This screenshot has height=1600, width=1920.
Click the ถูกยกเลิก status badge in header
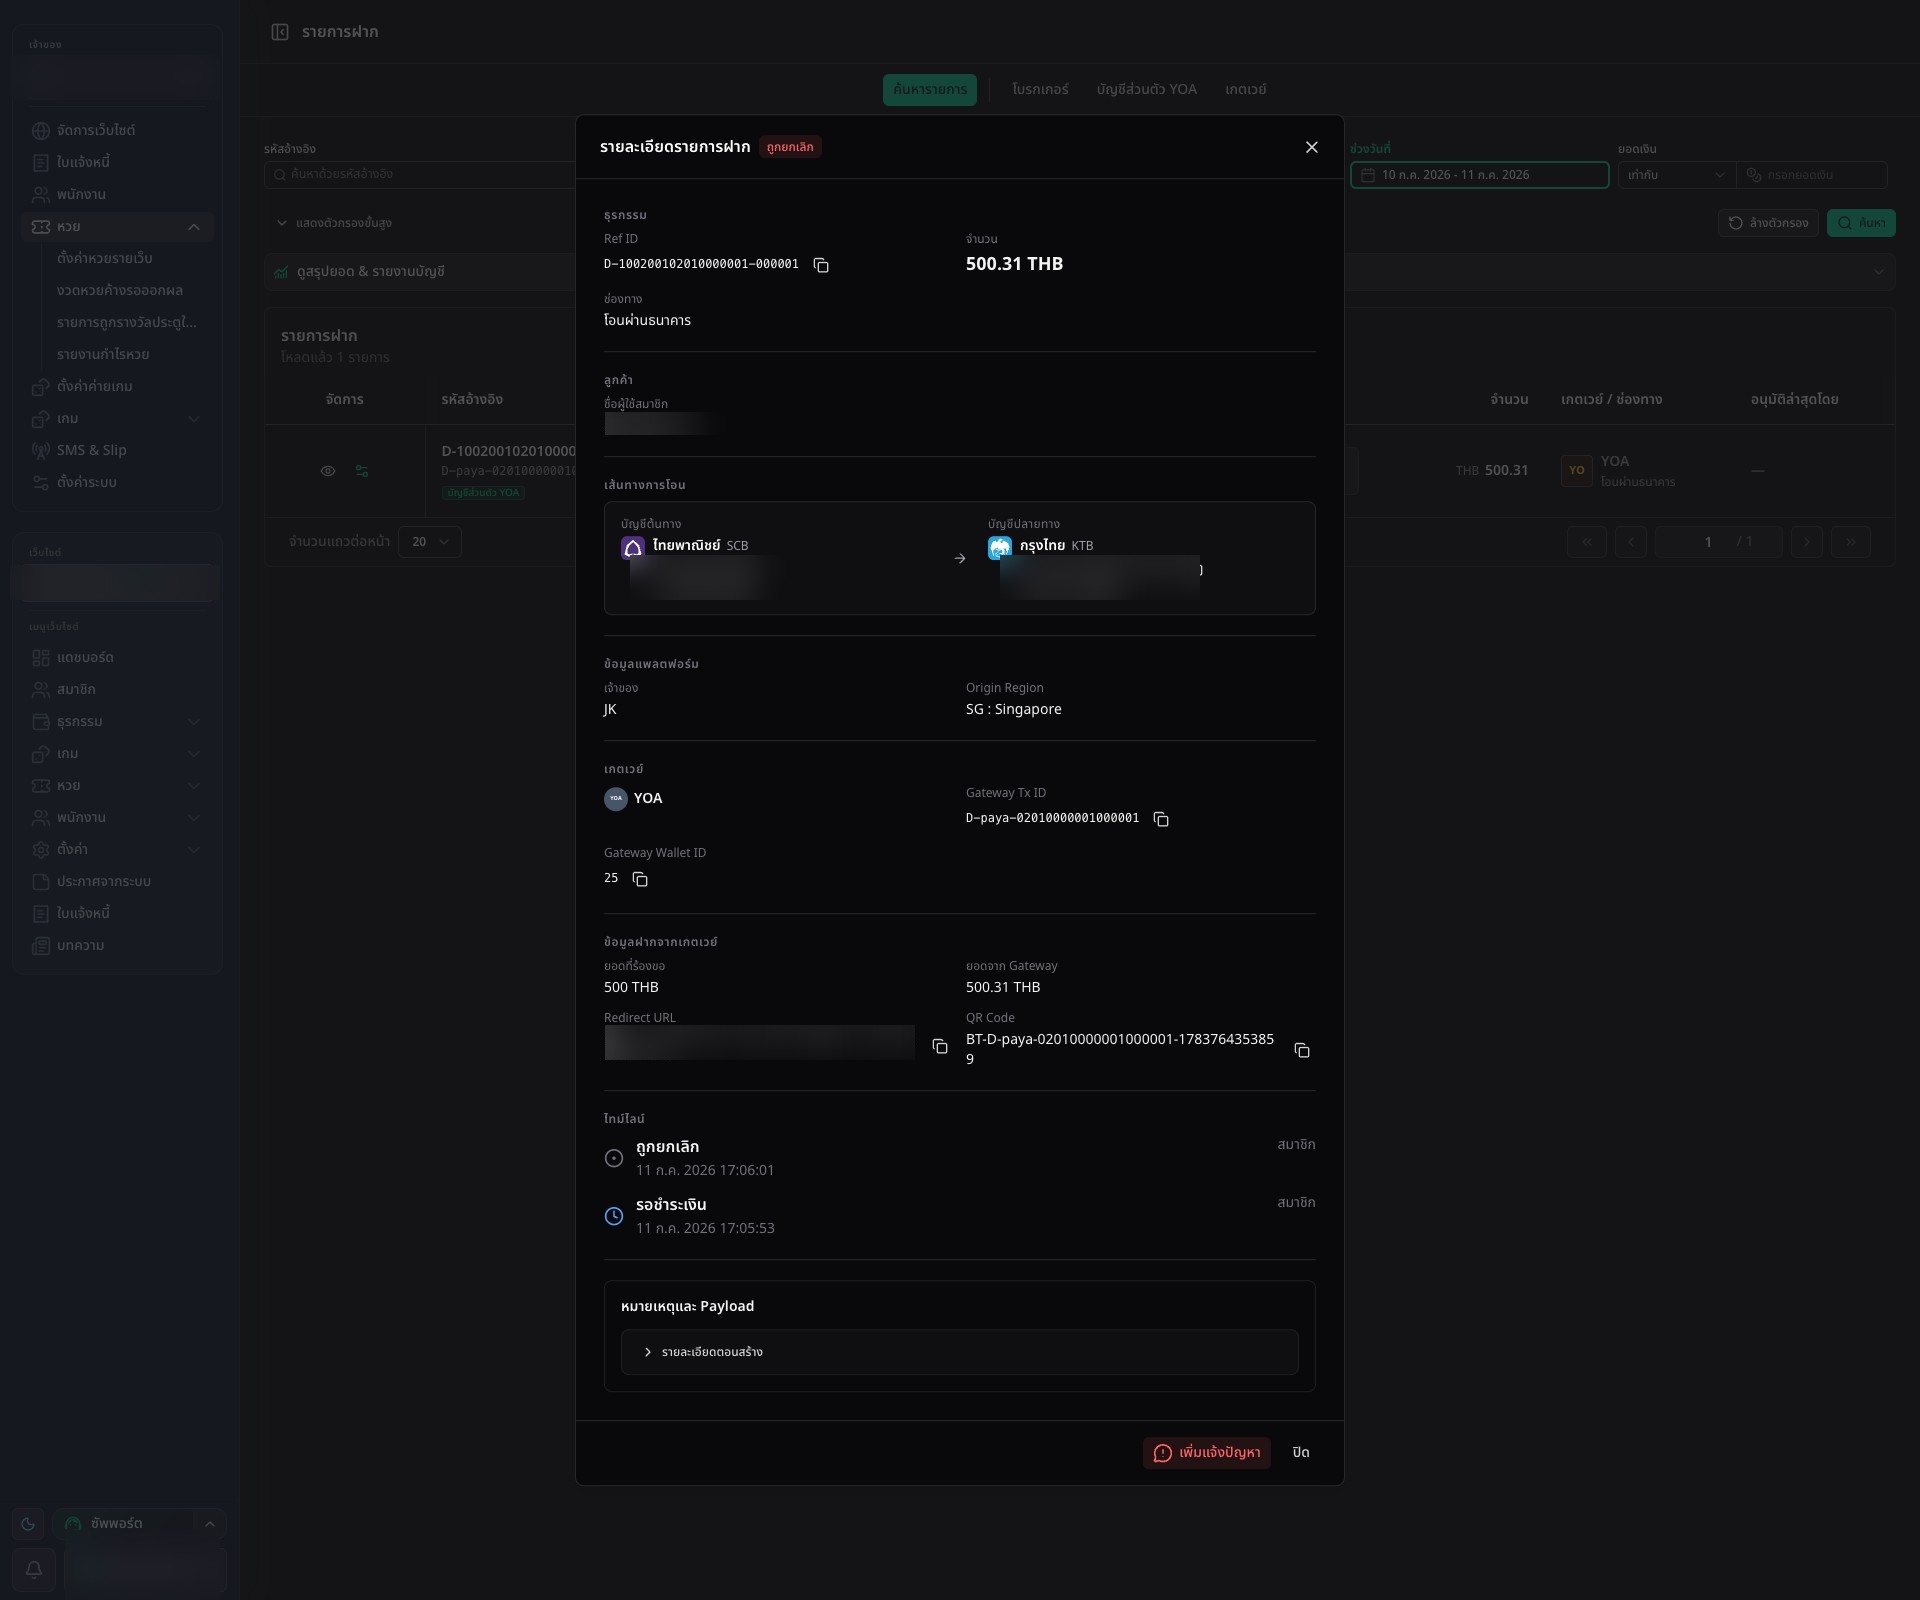pyautogui.click(x=790, y=147)
